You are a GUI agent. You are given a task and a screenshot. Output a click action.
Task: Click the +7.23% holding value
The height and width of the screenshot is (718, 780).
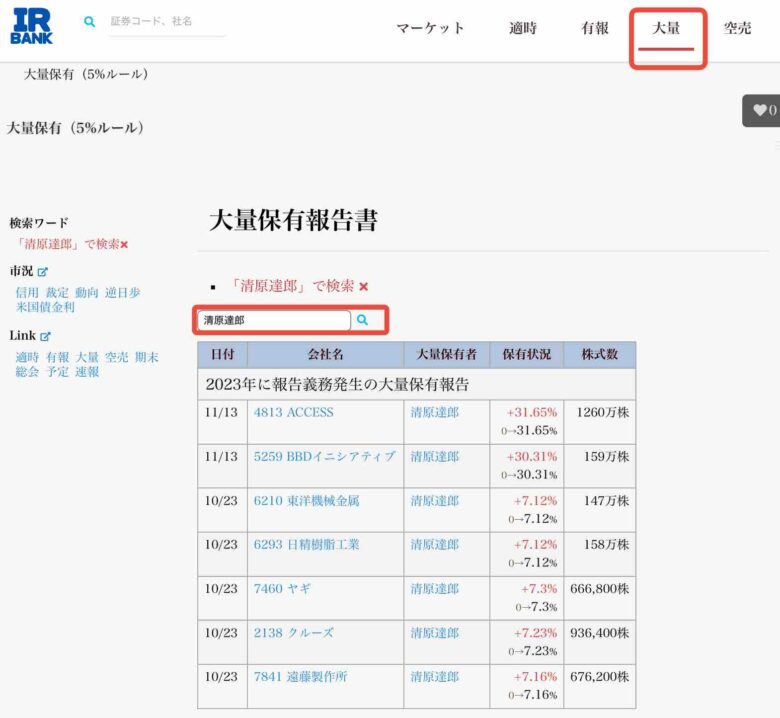535,633
